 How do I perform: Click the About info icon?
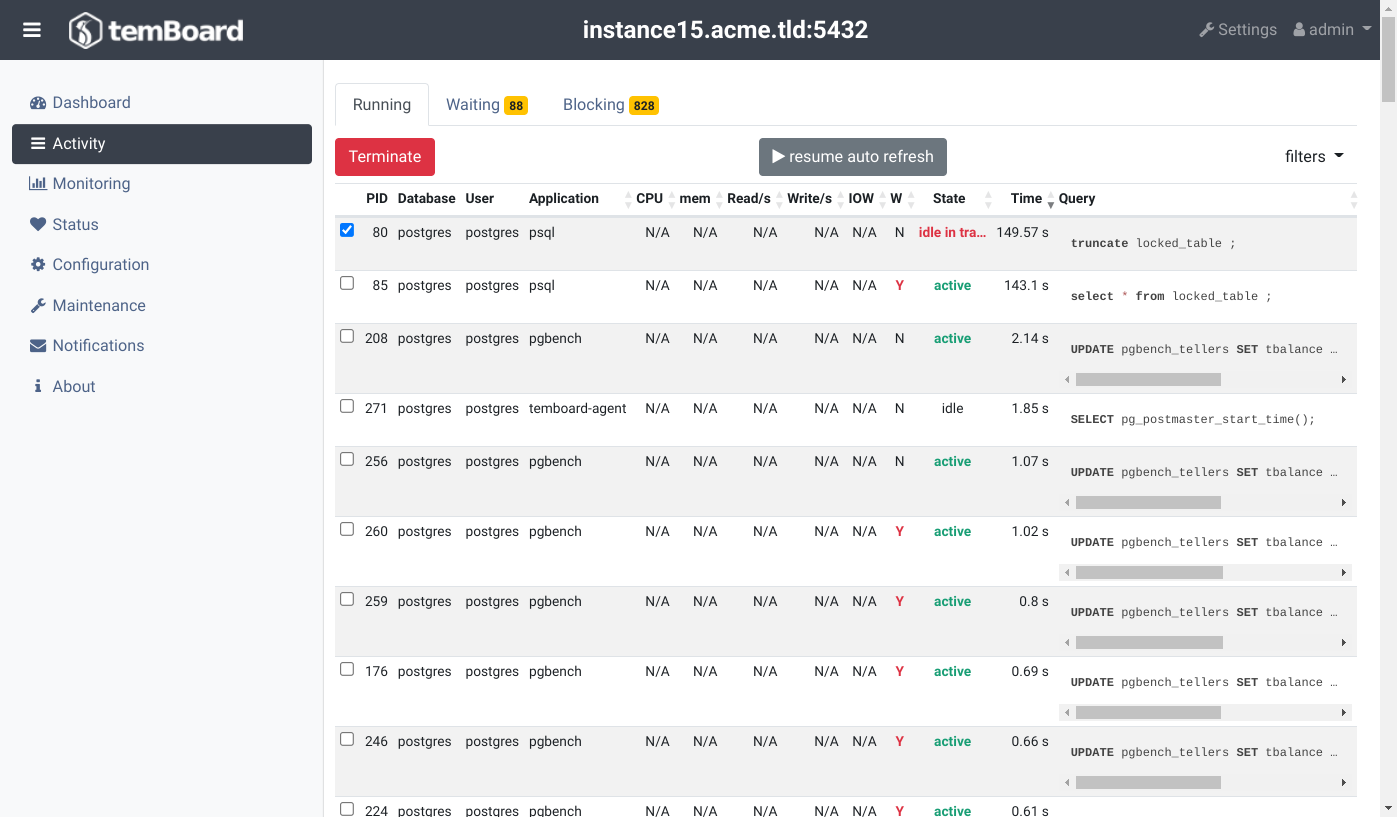pos(38,386)
